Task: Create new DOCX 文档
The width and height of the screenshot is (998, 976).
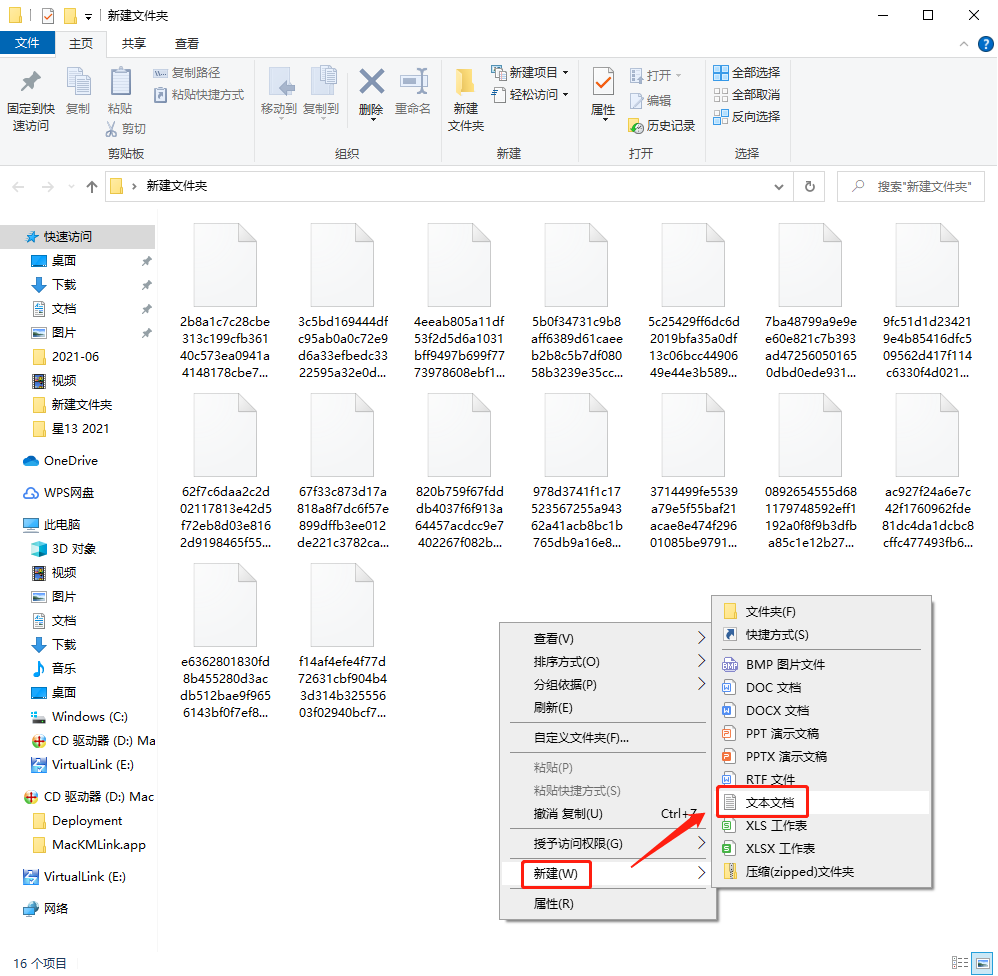Action: [822, 711]
